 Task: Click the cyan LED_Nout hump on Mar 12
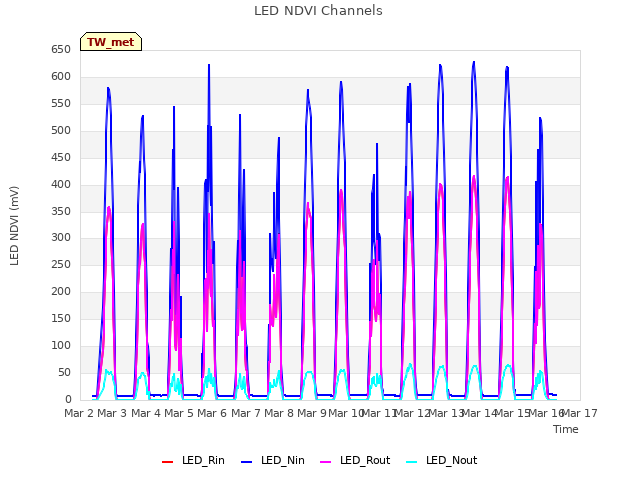point(410,365)
